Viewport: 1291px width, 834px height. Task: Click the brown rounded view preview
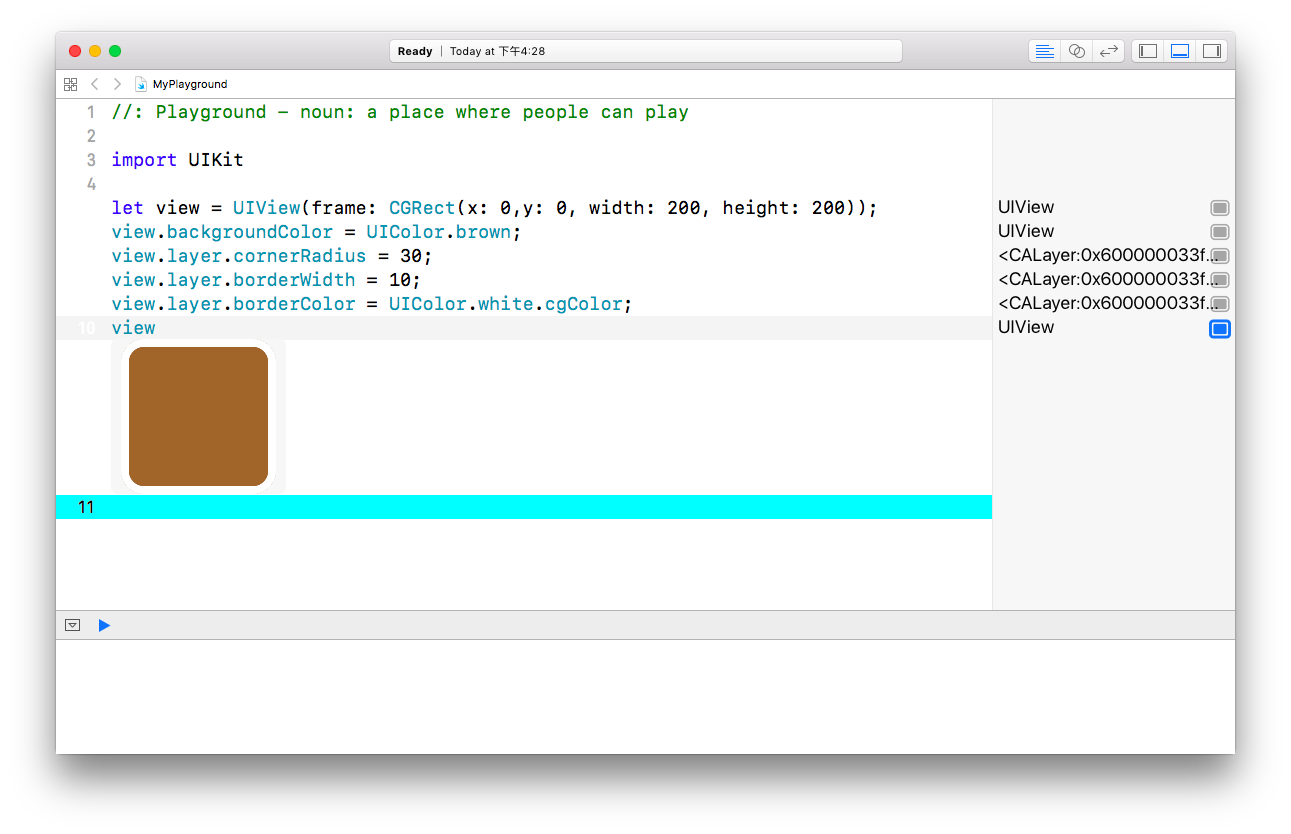[198, 416]
